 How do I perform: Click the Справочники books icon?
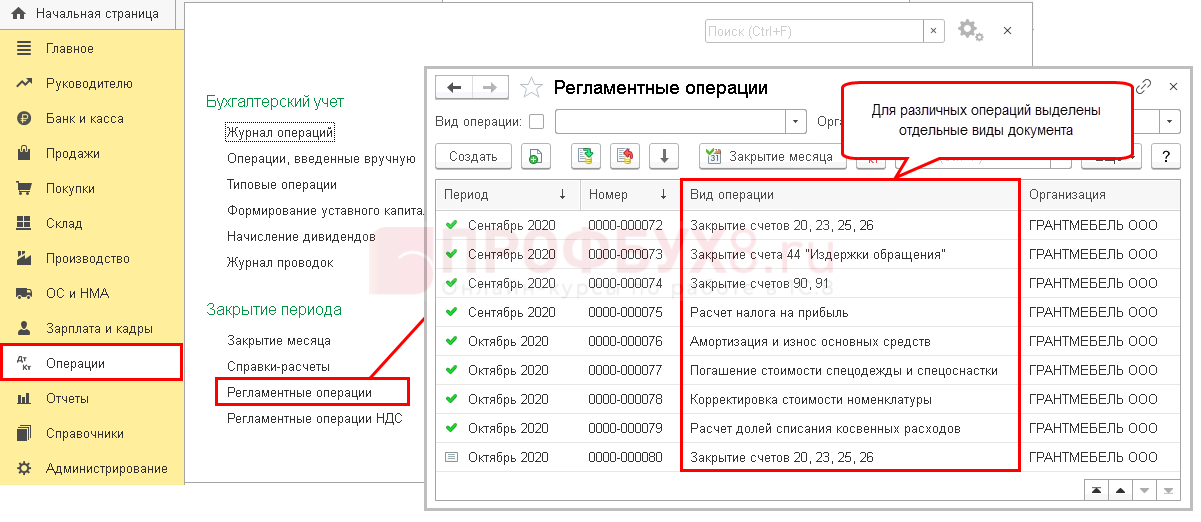pyautogui.click(x=24, y=434)
